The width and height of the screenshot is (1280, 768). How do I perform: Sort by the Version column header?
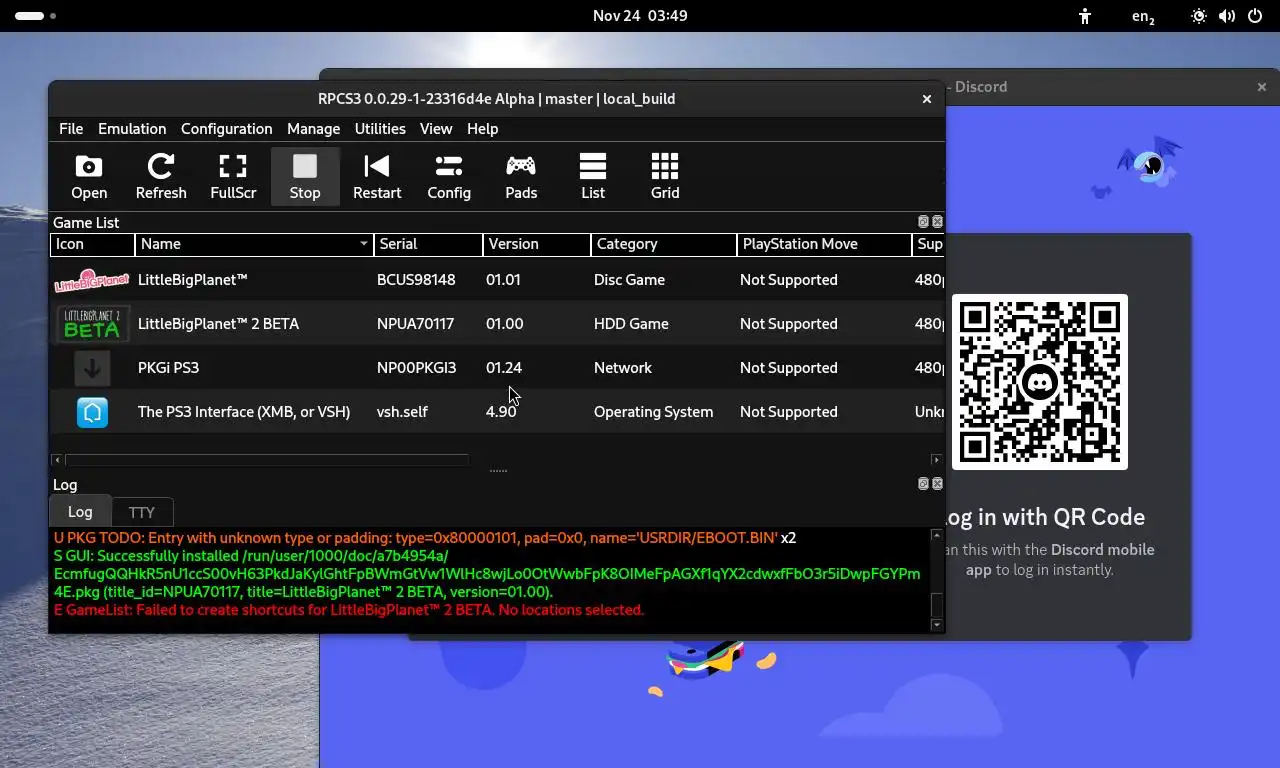tap(536, 244)
